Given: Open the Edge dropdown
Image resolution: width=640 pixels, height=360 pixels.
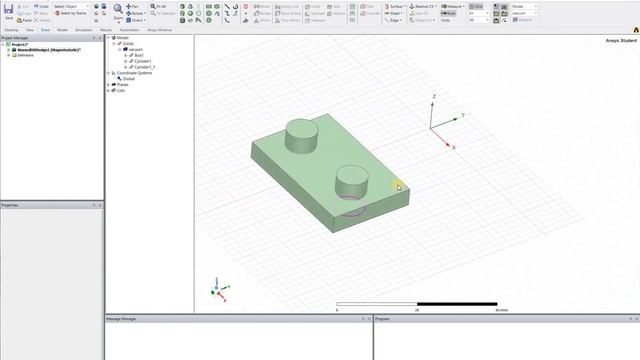Looking at the screenshot, I should (393, 20).
